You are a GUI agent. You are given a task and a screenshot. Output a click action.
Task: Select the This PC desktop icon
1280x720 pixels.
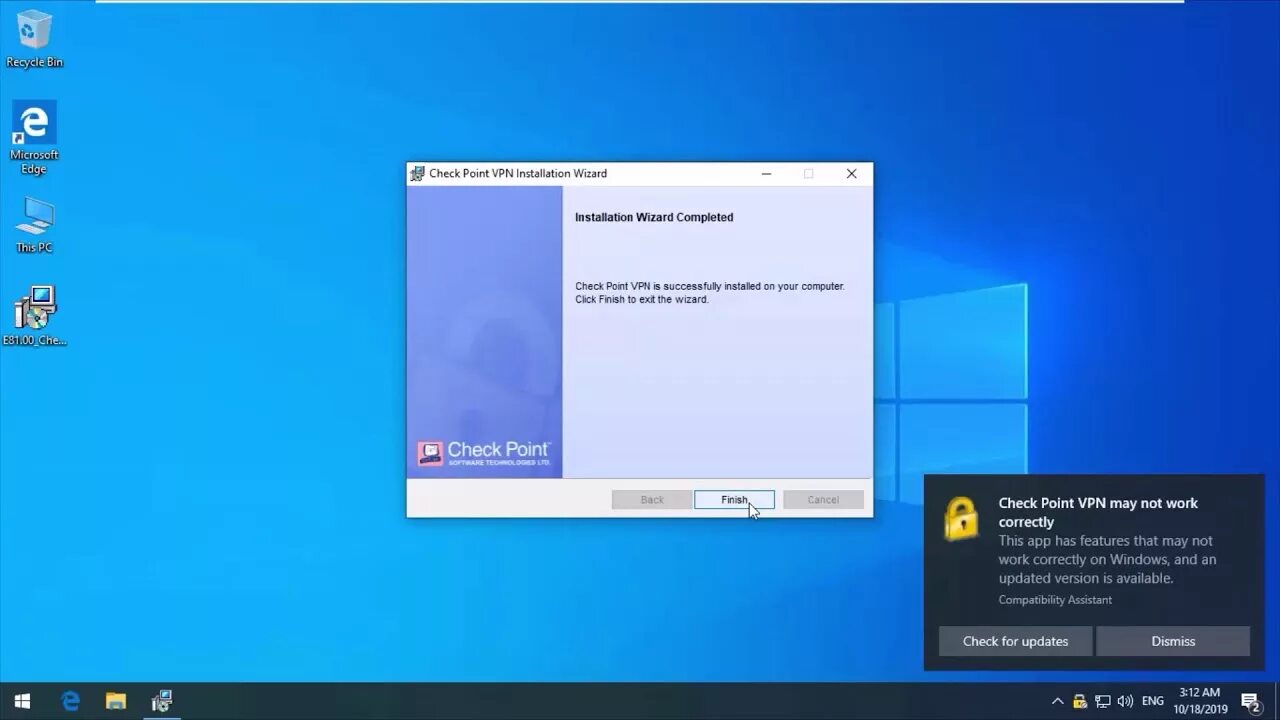[x=34, y=224]
